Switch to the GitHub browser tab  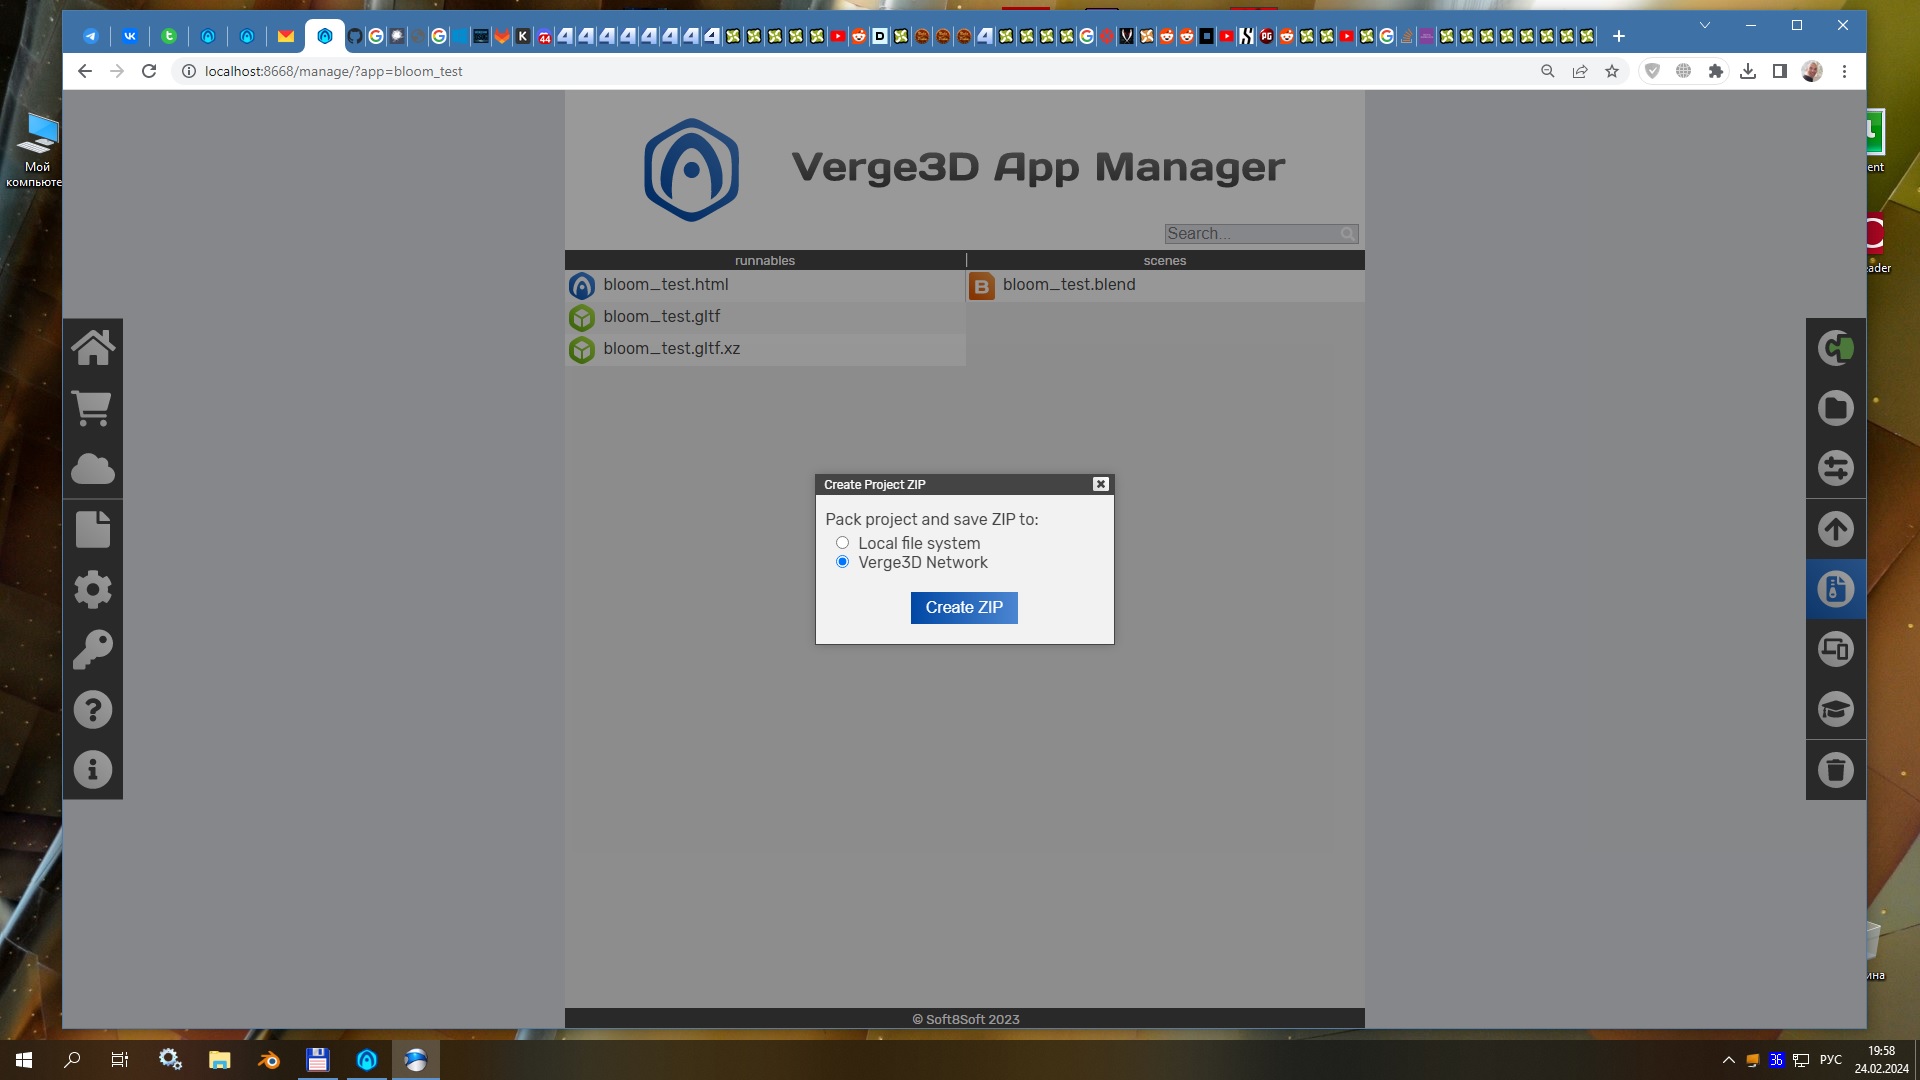pyautogui.click(x=355, y=36)
